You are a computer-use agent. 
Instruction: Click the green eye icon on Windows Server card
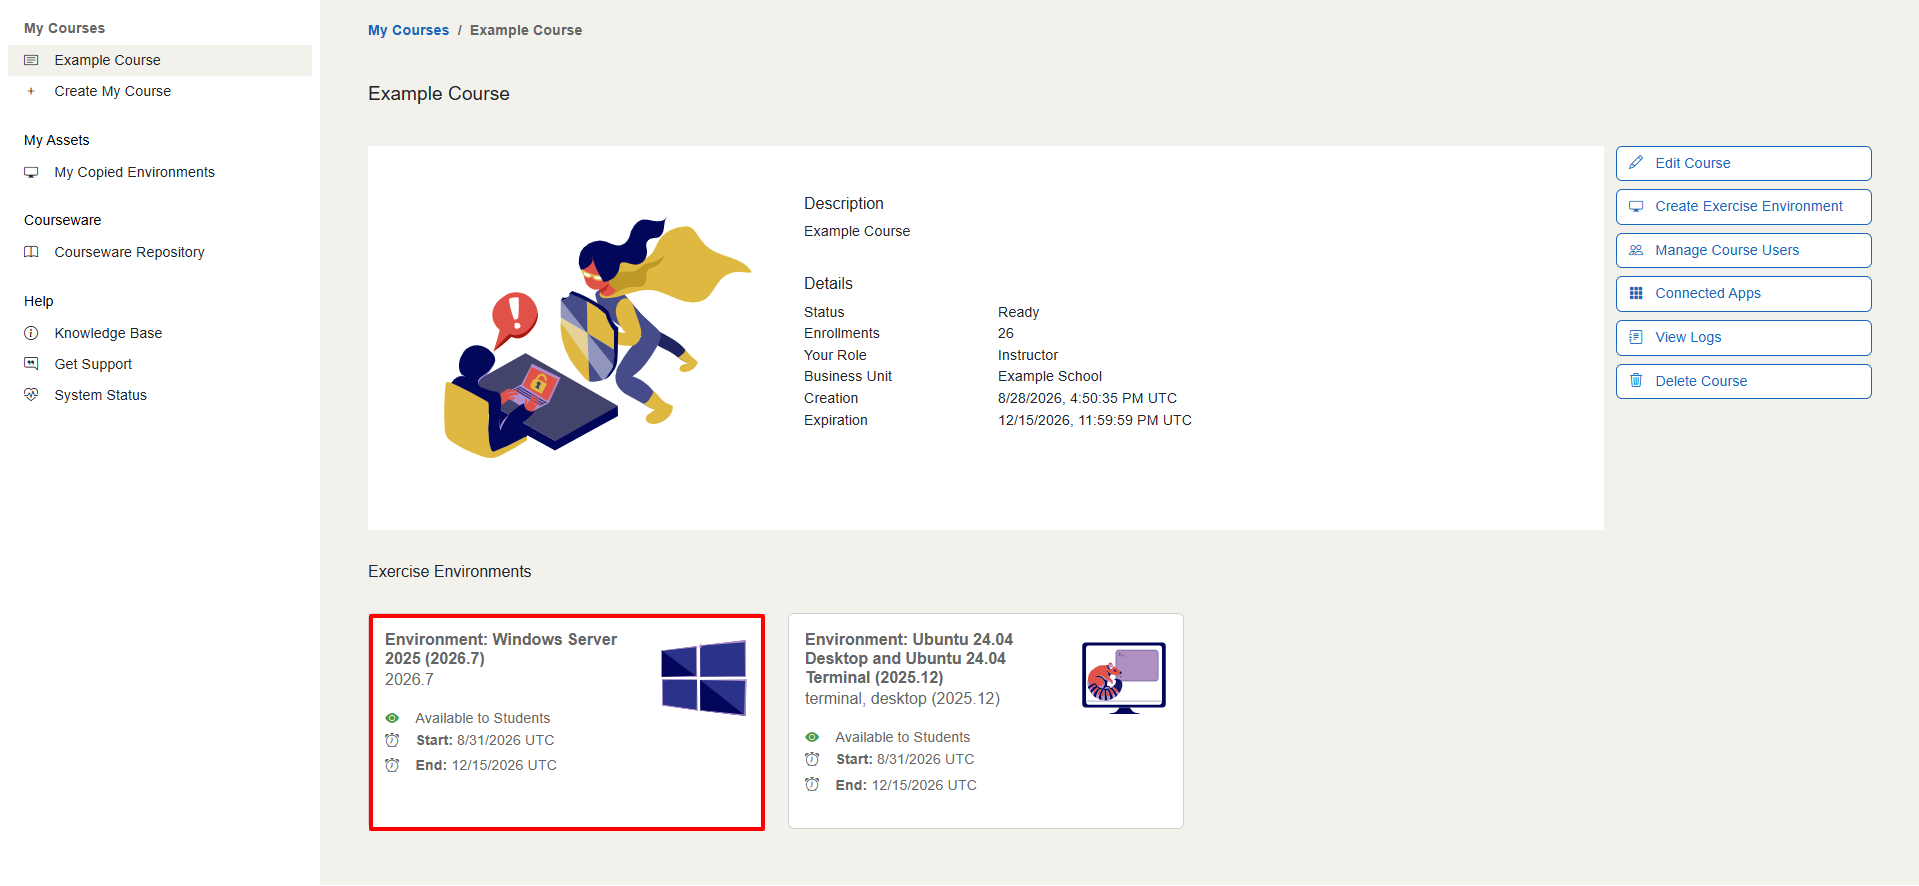click(x=392, y=718)
